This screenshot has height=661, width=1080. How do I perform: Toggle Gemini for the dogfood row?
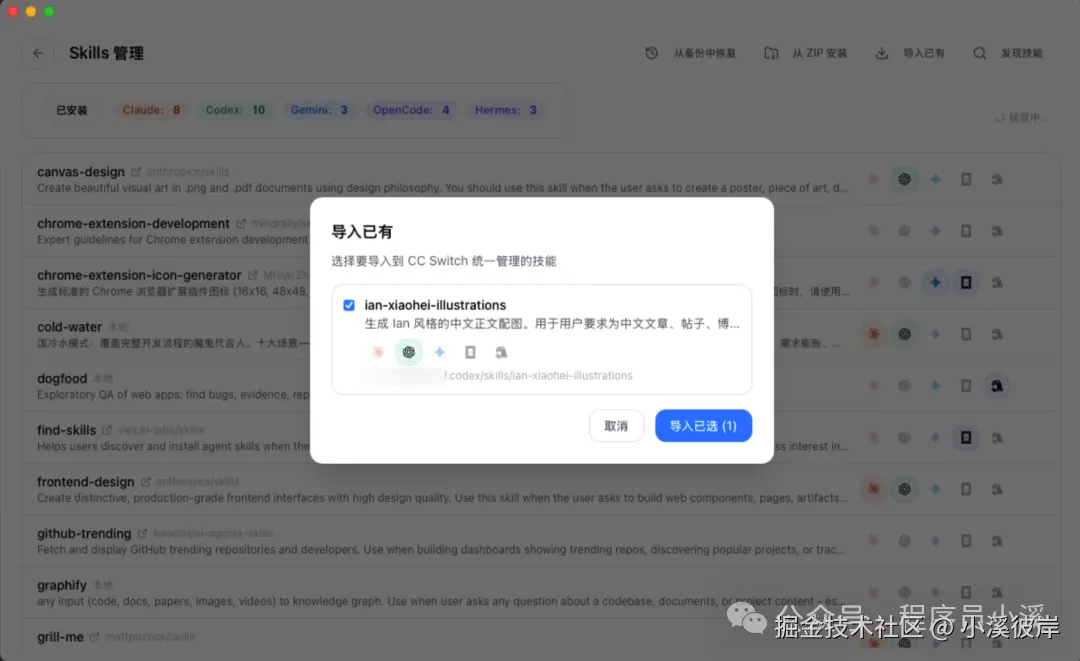pyautogui.click(x=935, y=386)
